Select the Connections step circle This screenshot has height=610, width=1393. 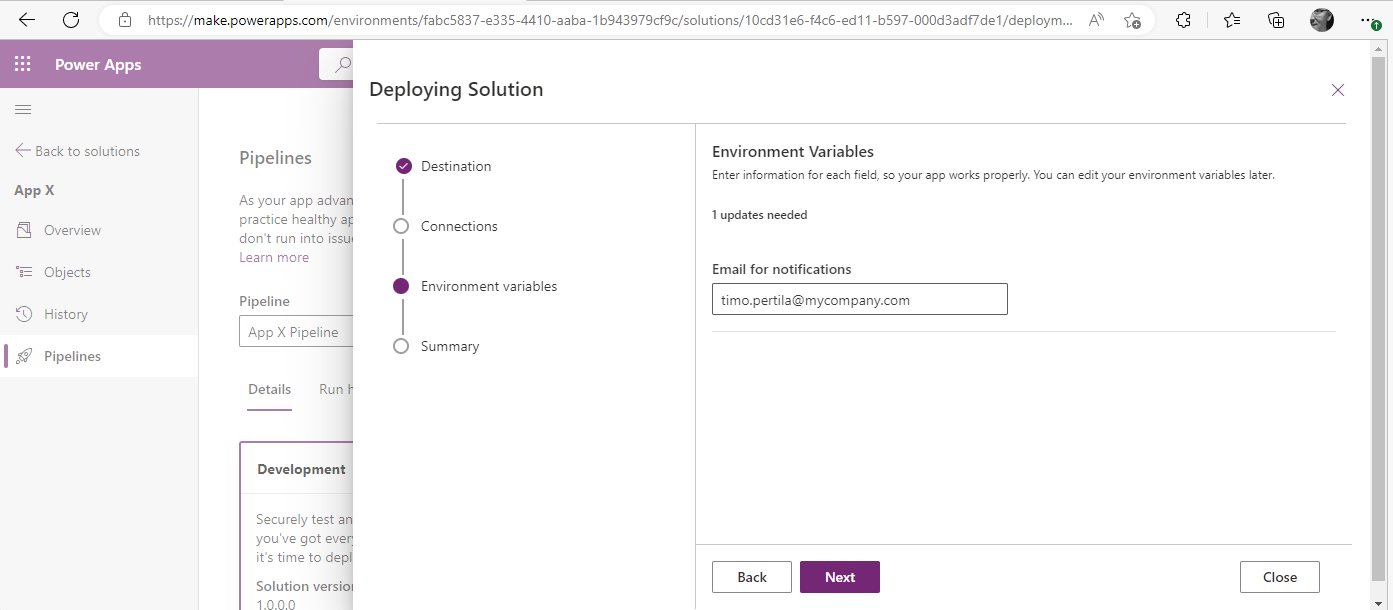[401, 226]
